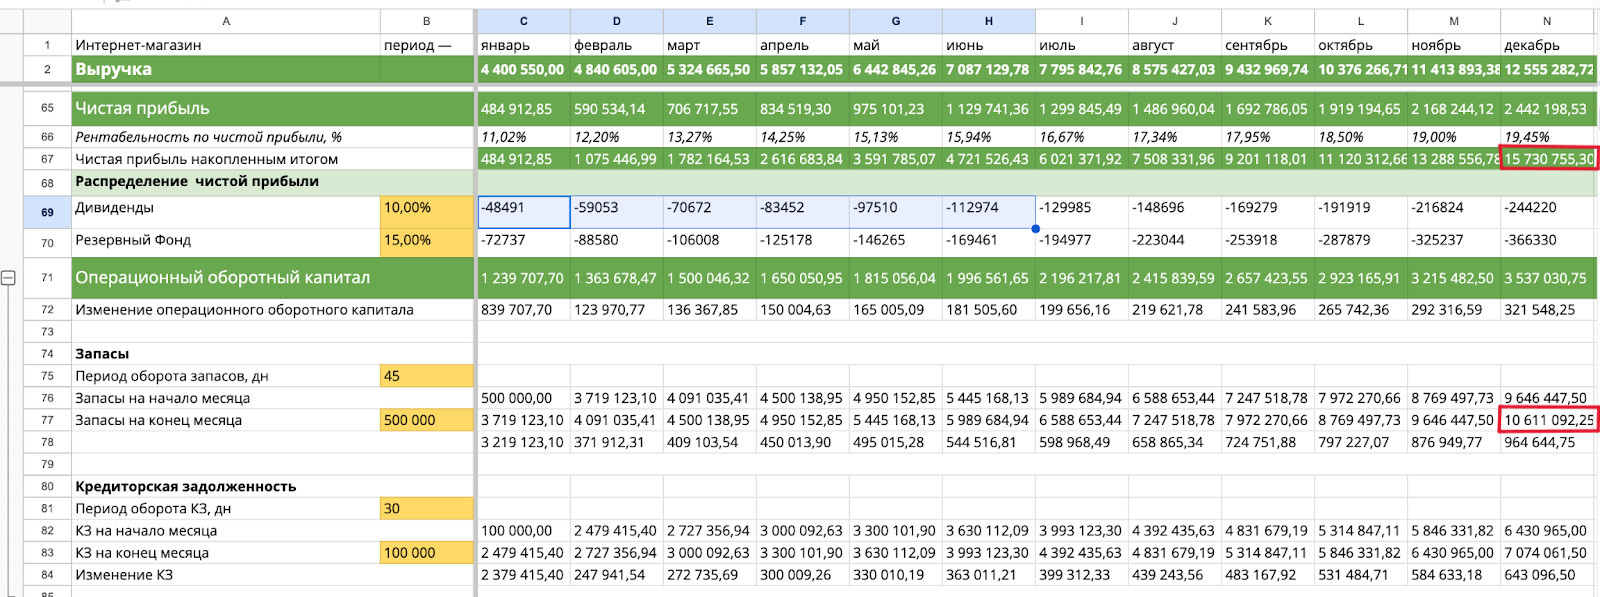Click the blue fill handle of the selection
This screenshot has width=1600, height=597.
coord(1035,229)
